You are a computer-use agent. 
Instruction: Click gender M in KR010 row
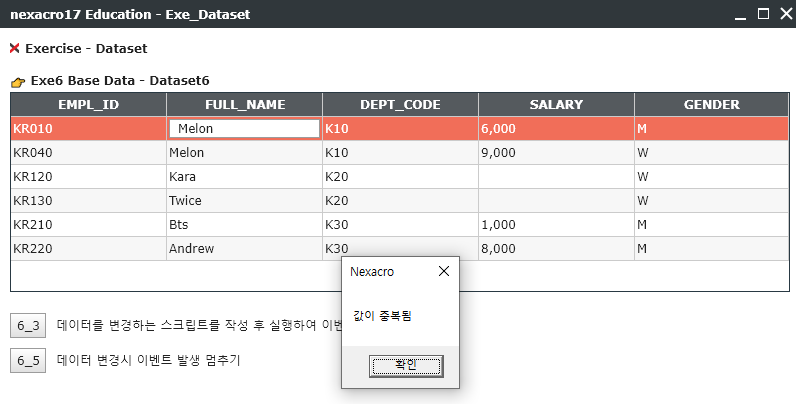[x=712, y=129]
